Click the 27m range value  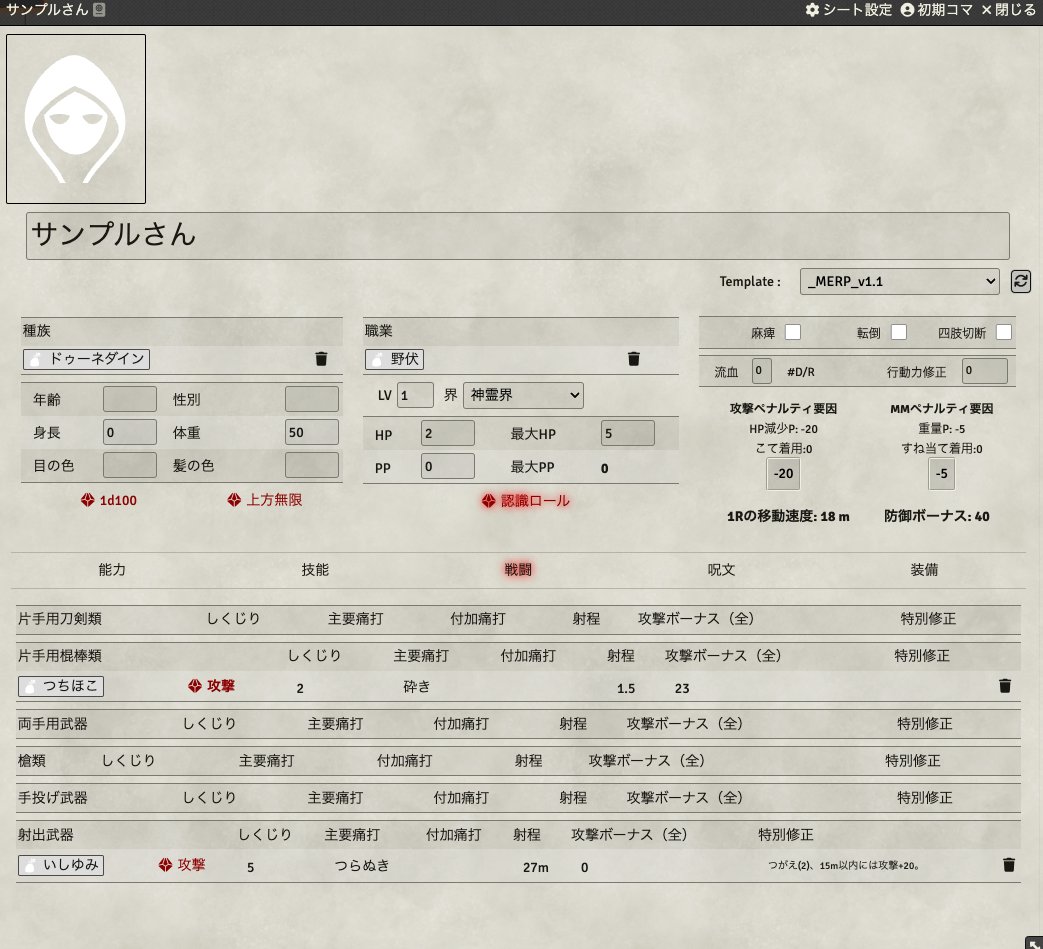[x=535, y=867]
